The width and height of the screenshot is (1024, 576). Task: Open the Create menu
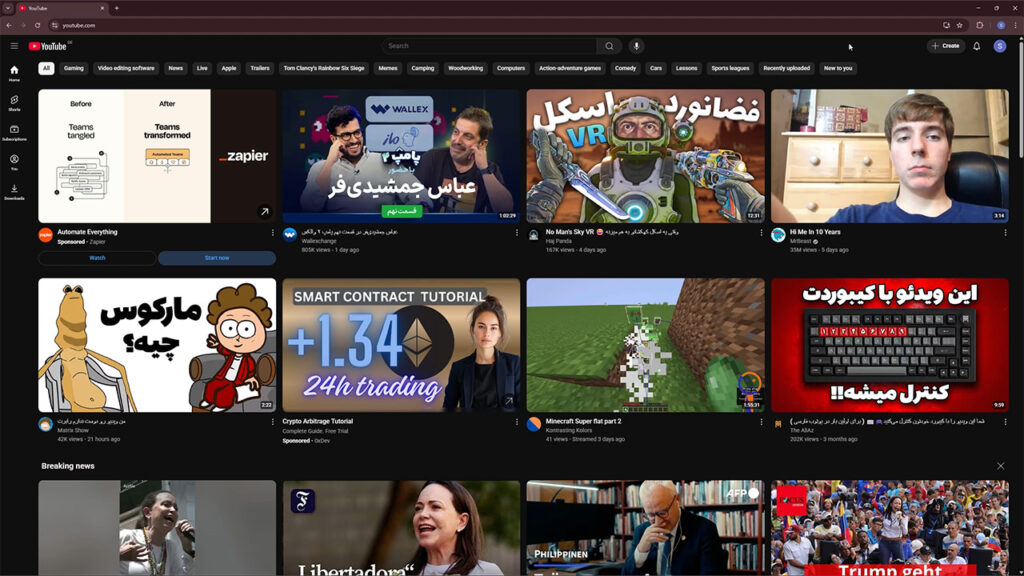point(945,46)
